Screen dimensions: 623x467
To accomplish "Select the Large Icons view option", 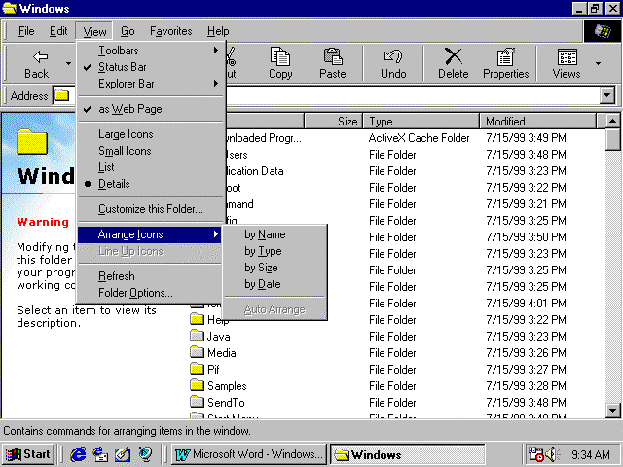I will 126,134.
